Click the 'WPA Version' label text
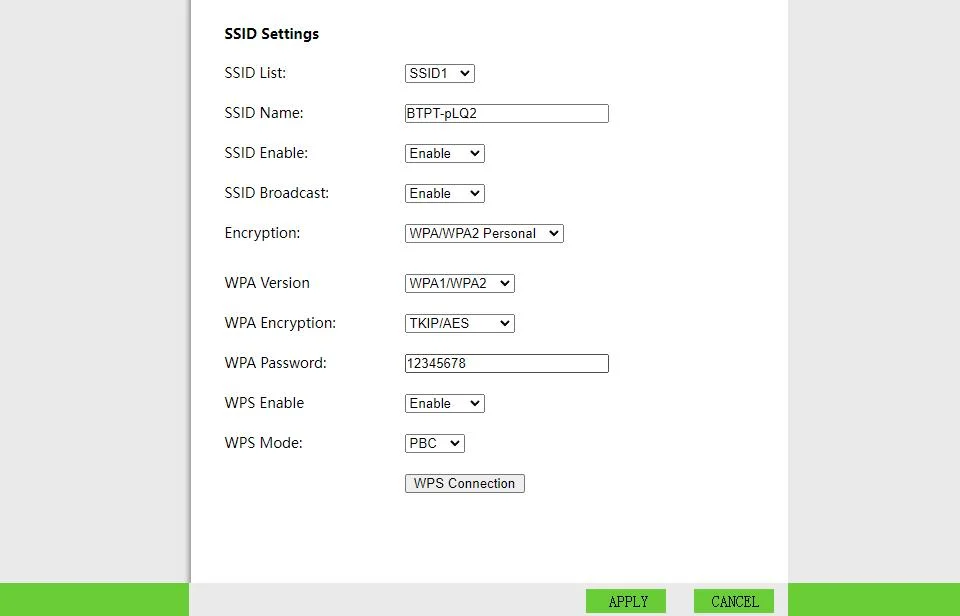 (x=267, y=283)
